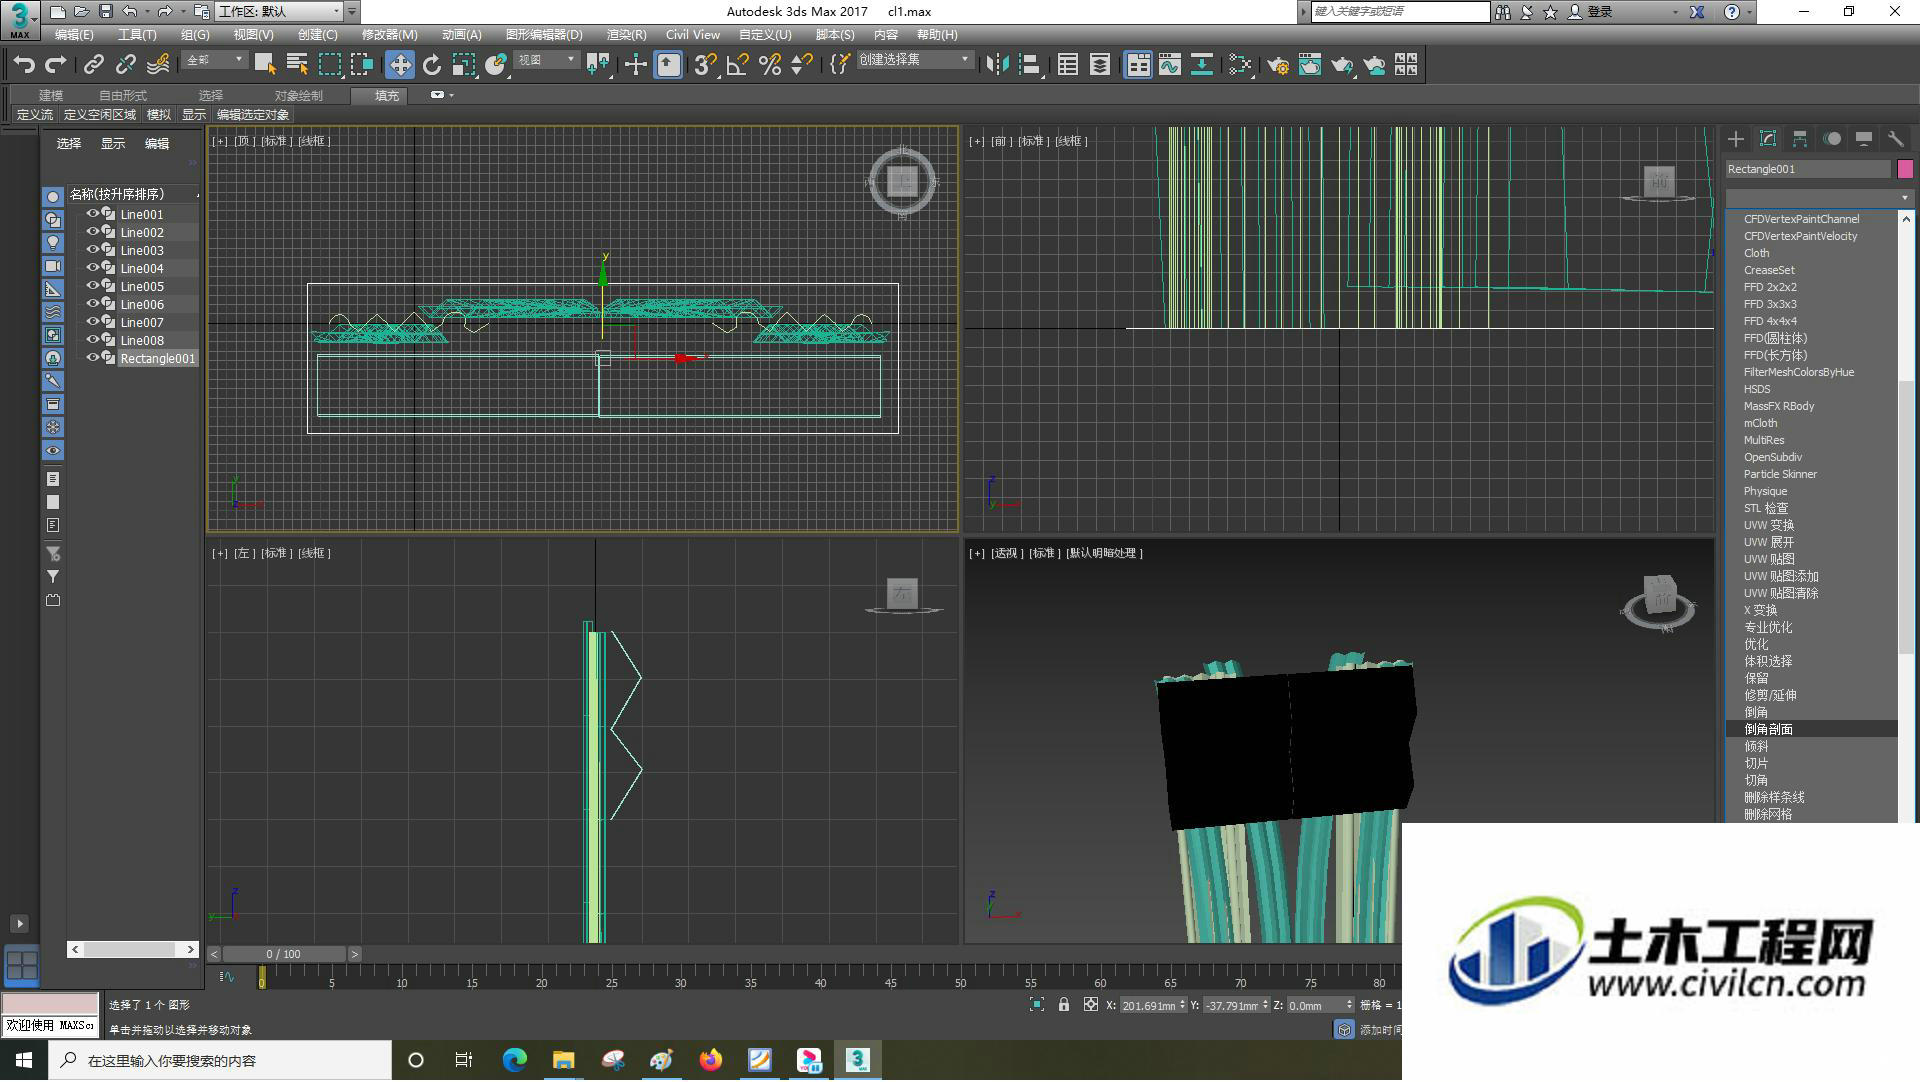The image size is (1920, 1082).
Task: Click the scene explorer horizontal scrollbar
Action: 132,949
